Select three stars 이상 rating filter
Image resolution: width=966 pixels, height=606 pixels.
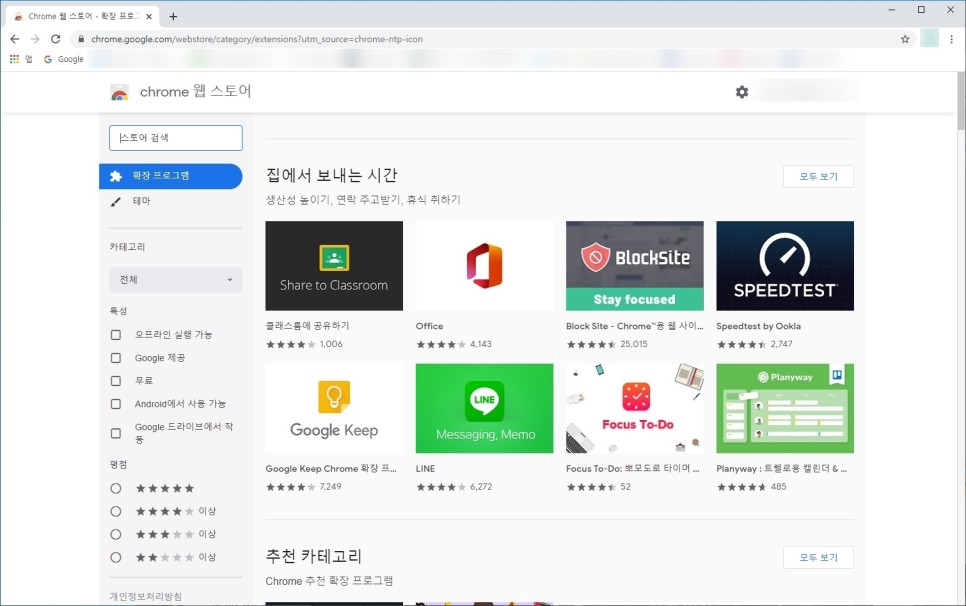tap(116, 534)
